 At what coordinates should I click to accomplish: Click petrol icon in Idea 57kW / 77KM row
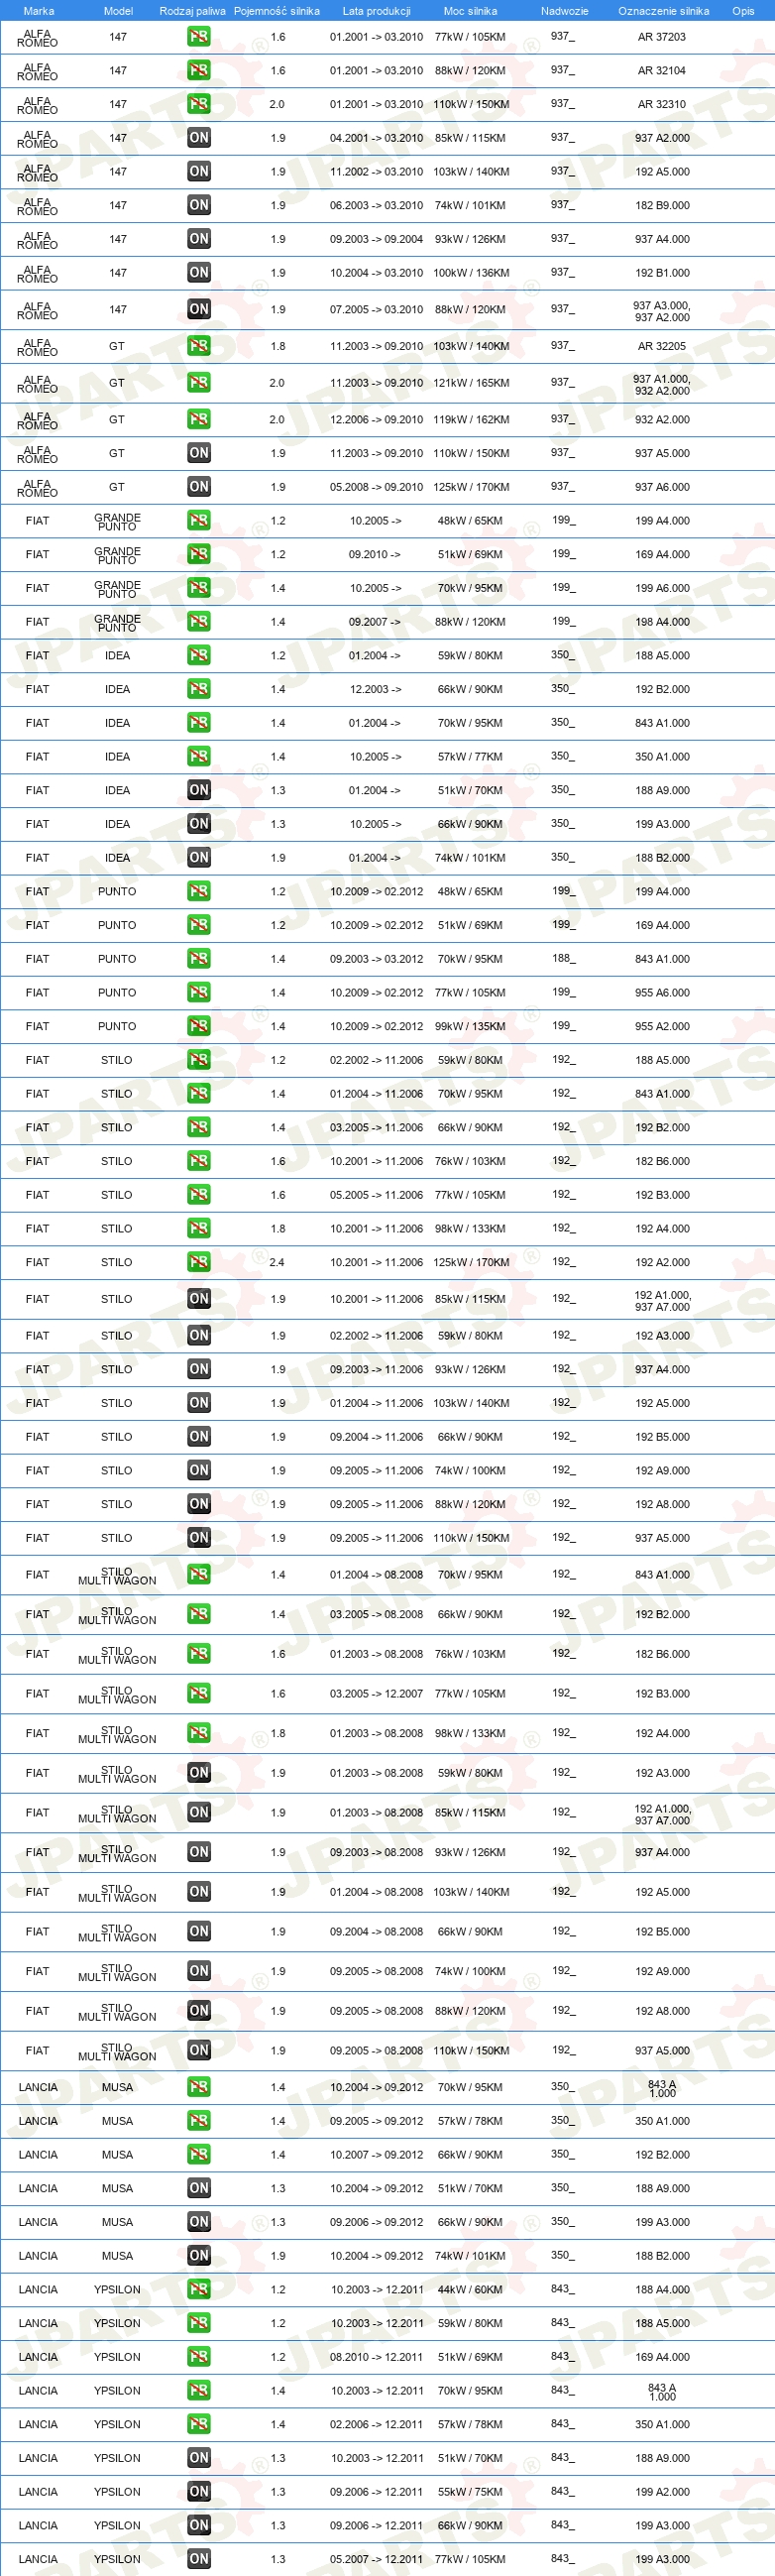pyautogui.click(x=199, y=757)
